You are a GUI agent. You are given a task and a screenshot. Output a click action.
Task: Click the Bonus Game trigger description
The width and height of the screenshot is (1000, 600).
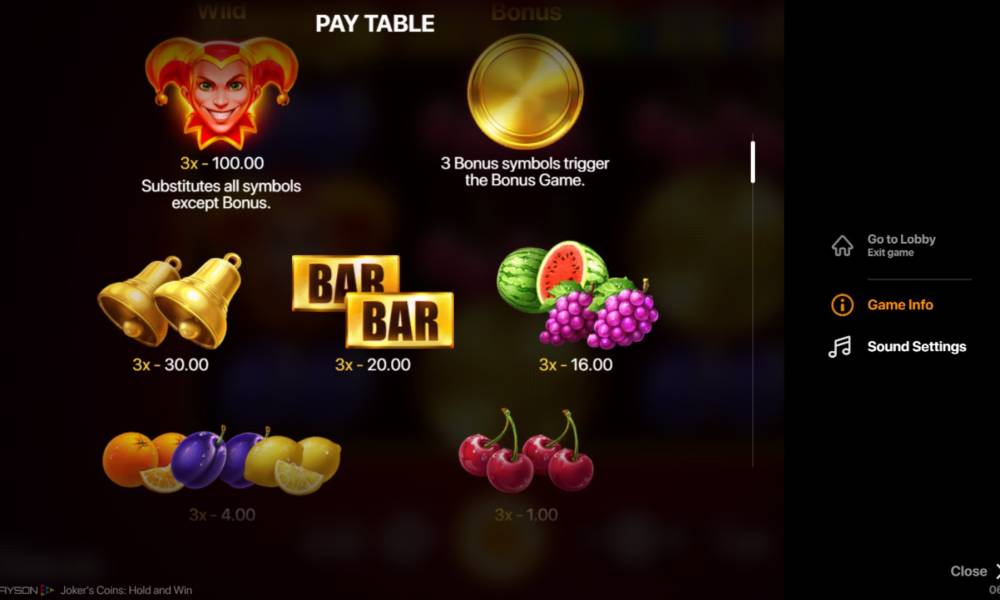point(525,172)
